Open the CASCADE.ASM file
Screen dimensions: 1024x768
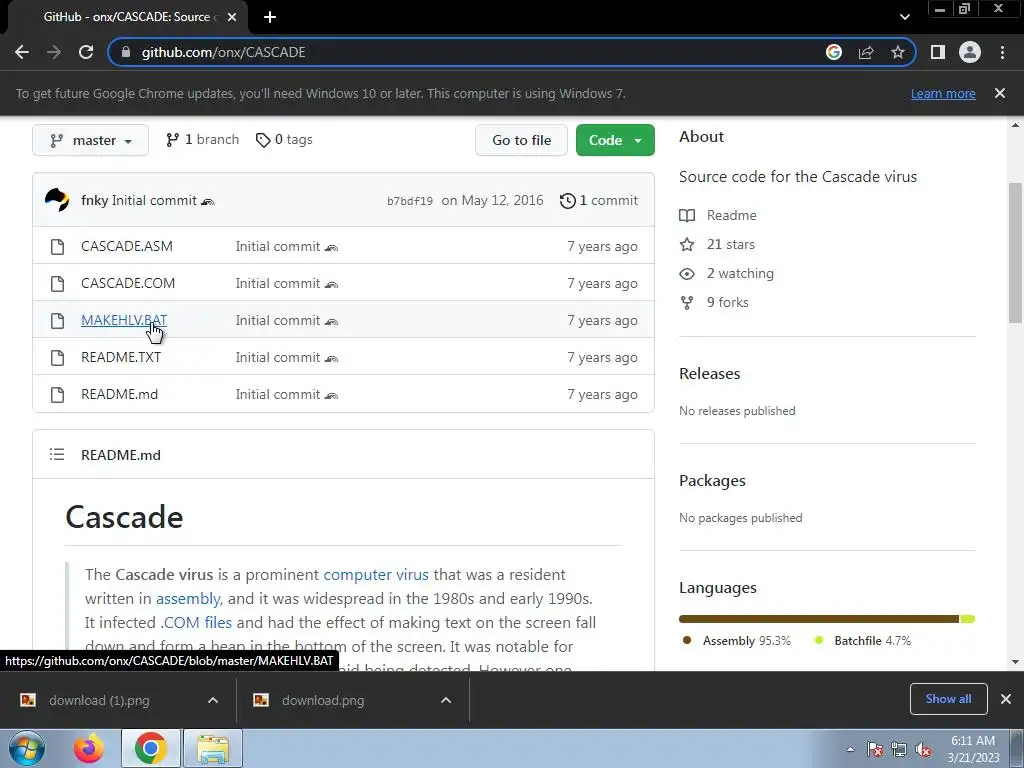click(127, 246)
